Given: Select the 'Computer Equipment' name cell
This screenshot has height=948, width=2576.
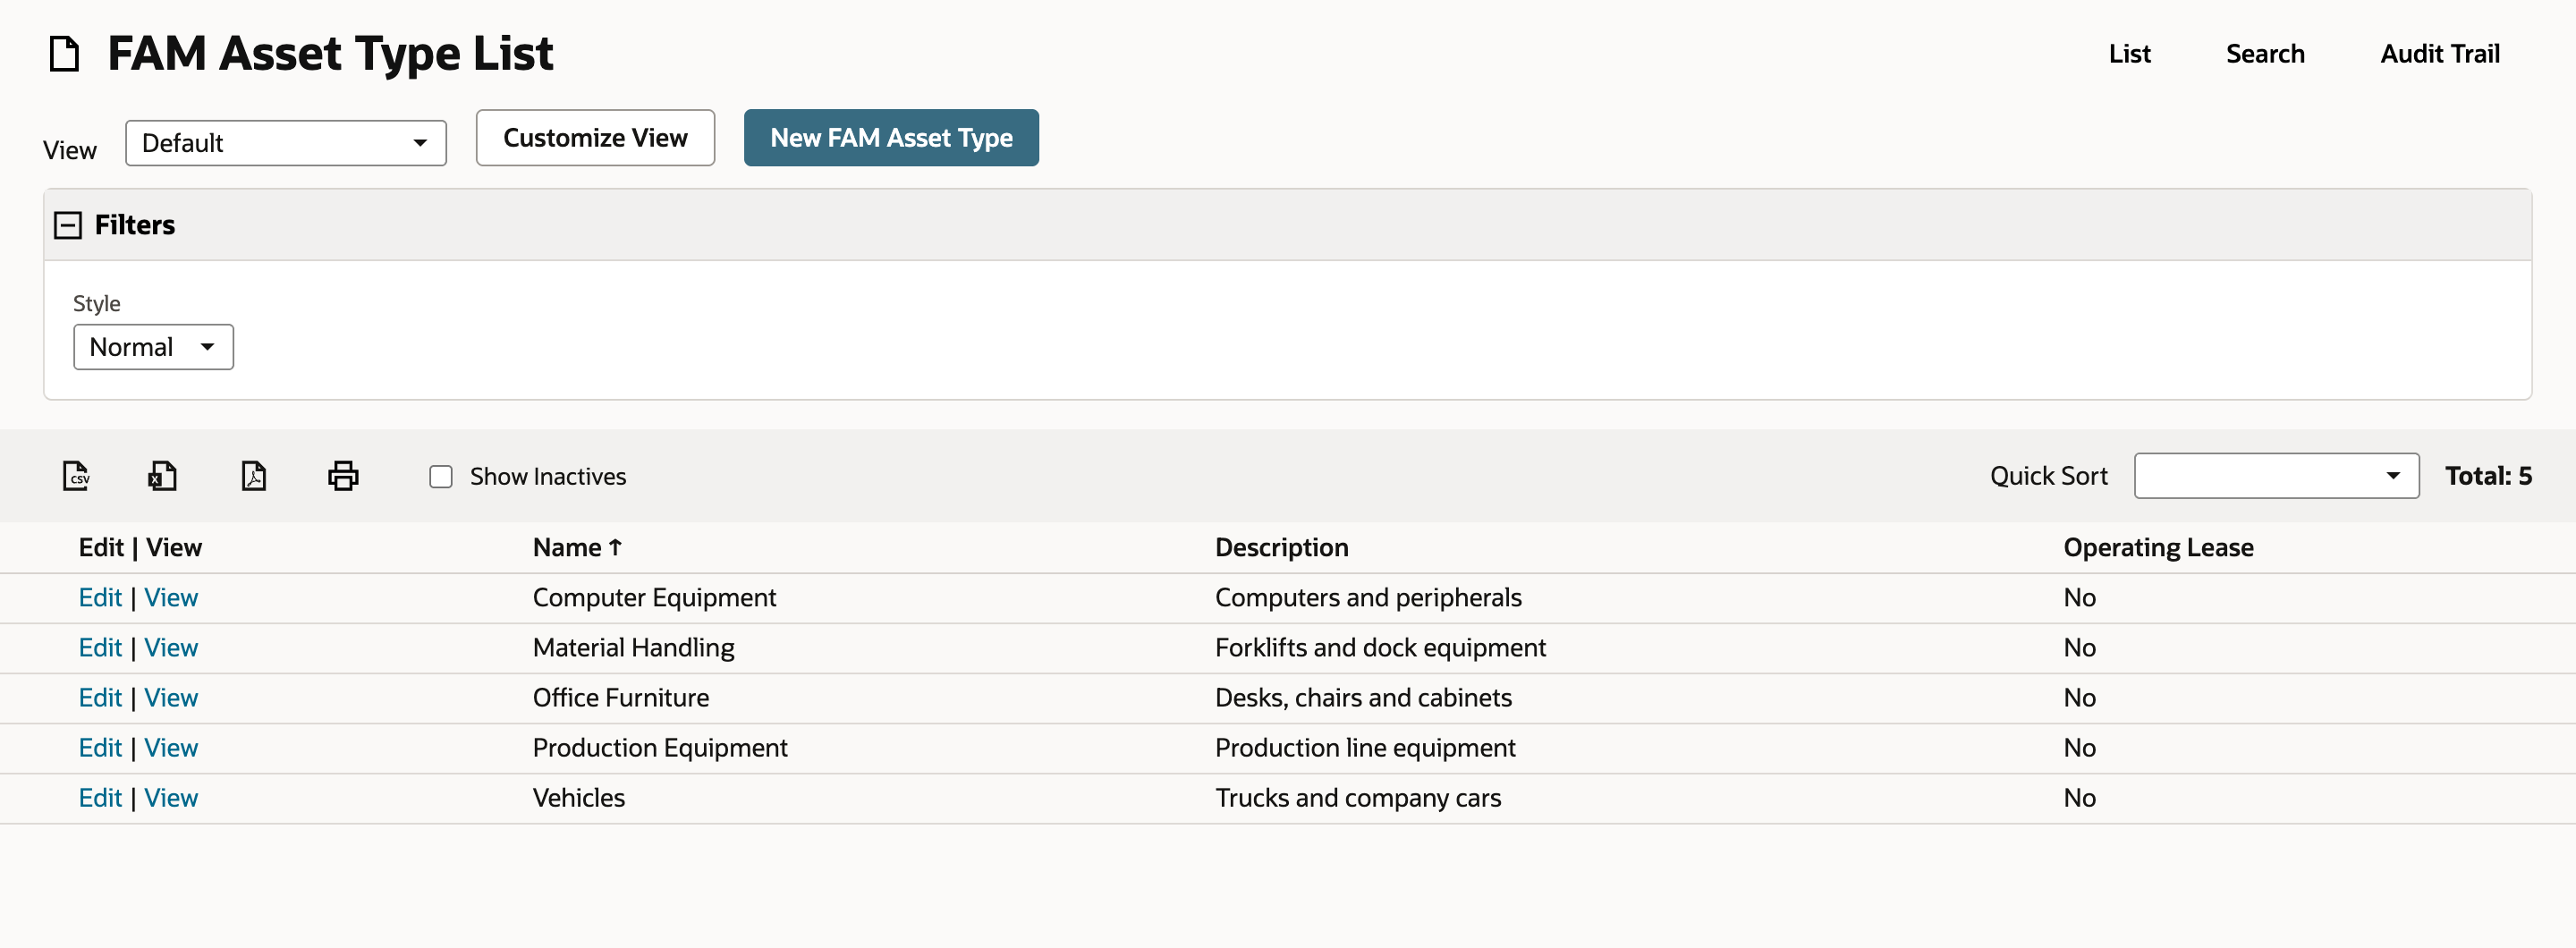Looking at the screenshot, I should coord(654,598).
